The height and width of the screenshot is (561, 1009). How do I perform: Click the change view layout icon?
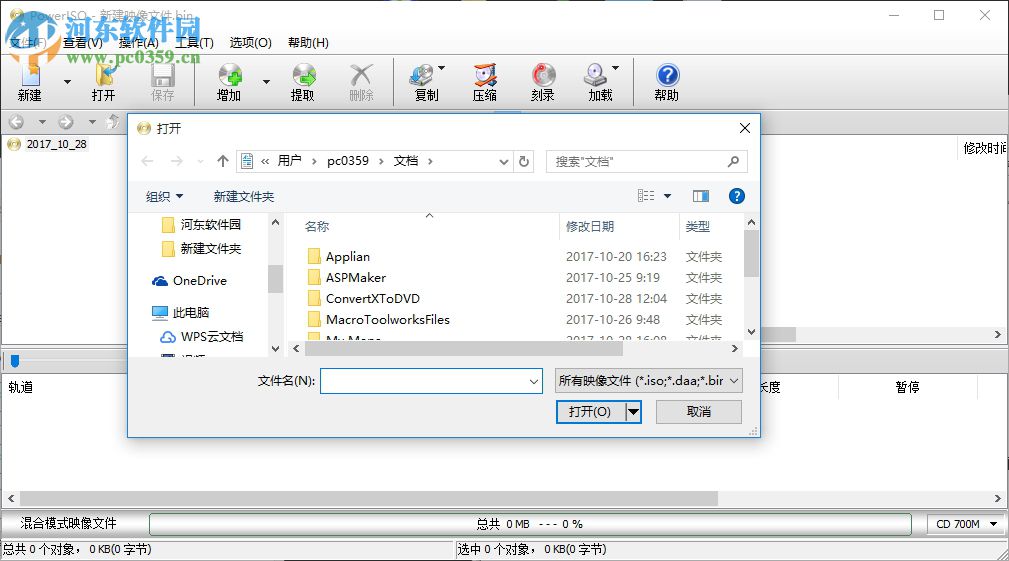pos(646,196)
